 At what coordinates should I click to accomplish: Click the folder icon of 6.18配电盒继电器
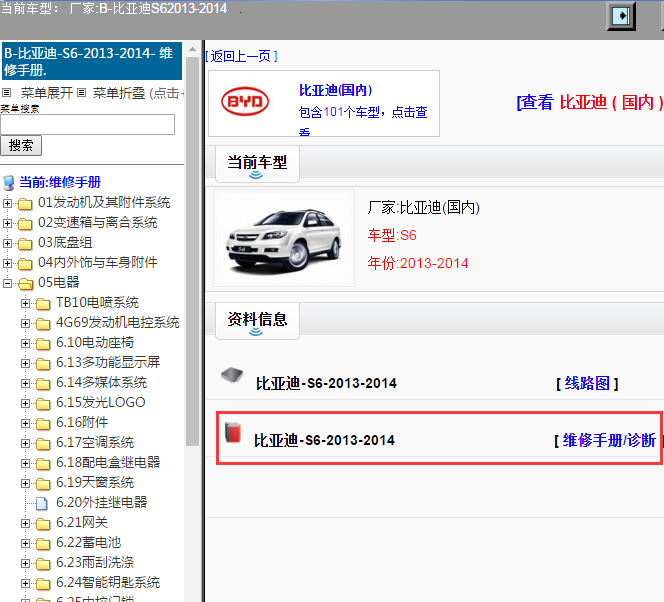pos(43,463)
